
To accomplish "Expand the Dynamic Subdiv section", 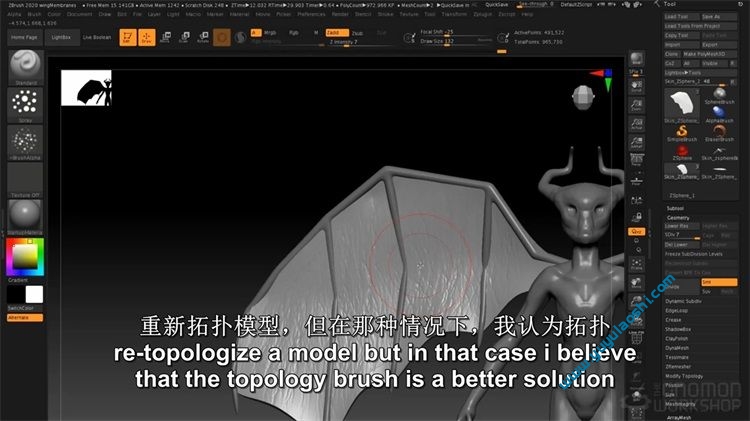I will 683,301.
